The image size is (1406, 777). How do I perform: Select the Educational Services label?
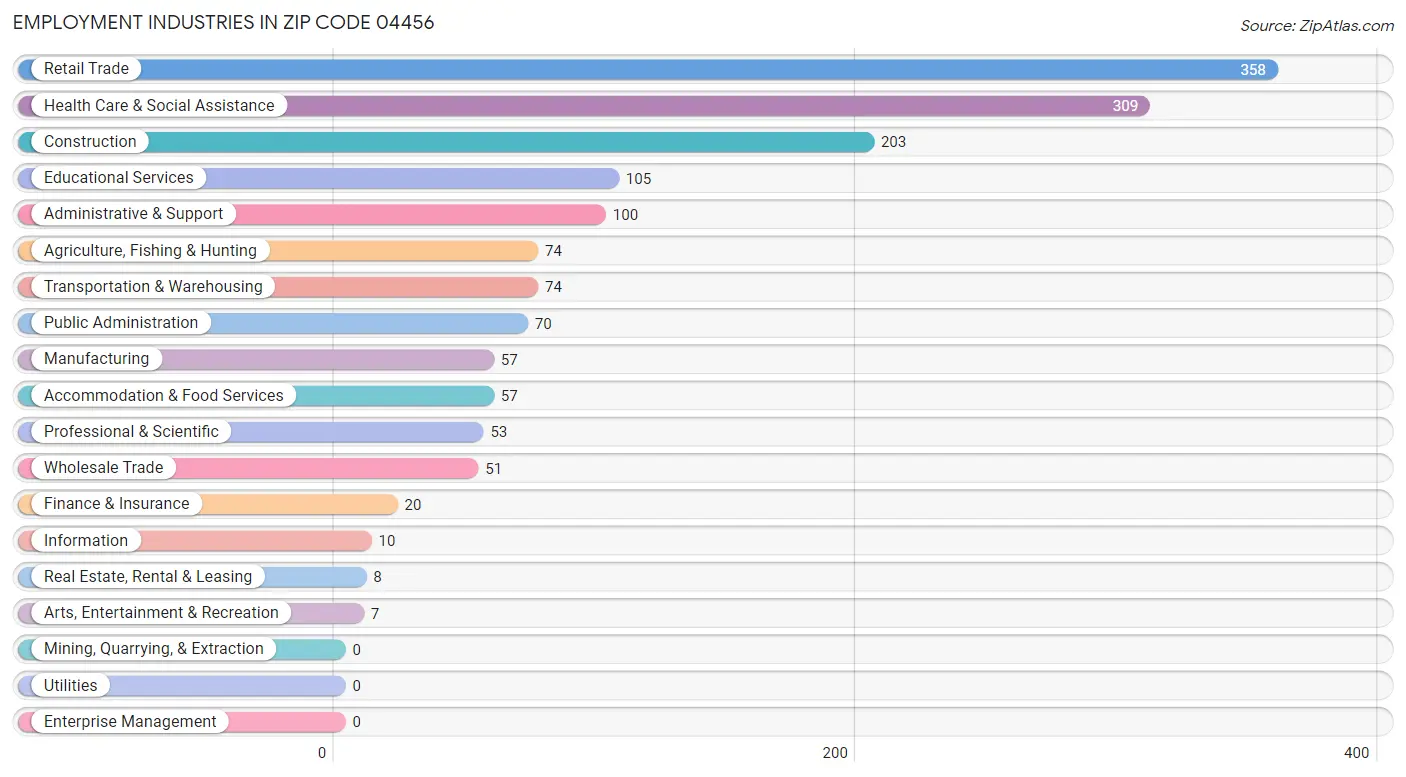coord(119,177)
